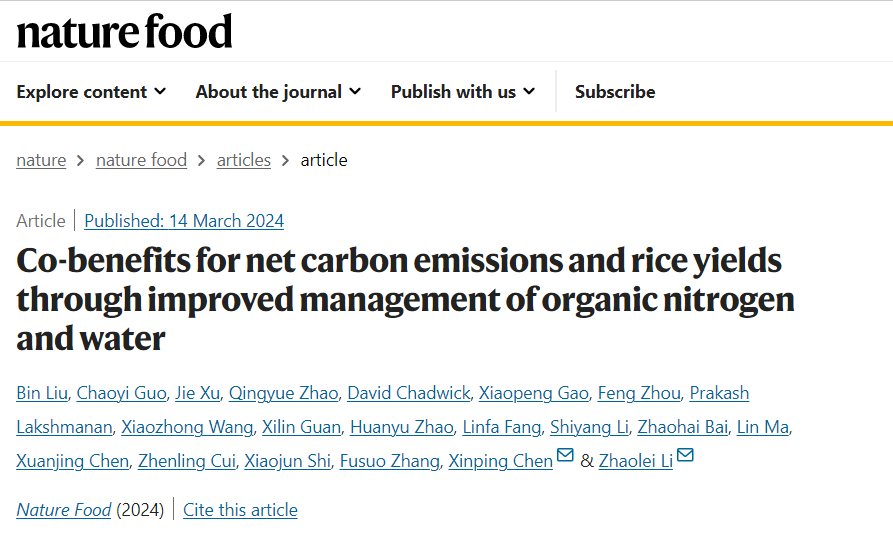Open the Nature Food journal link

click(64, 510)
